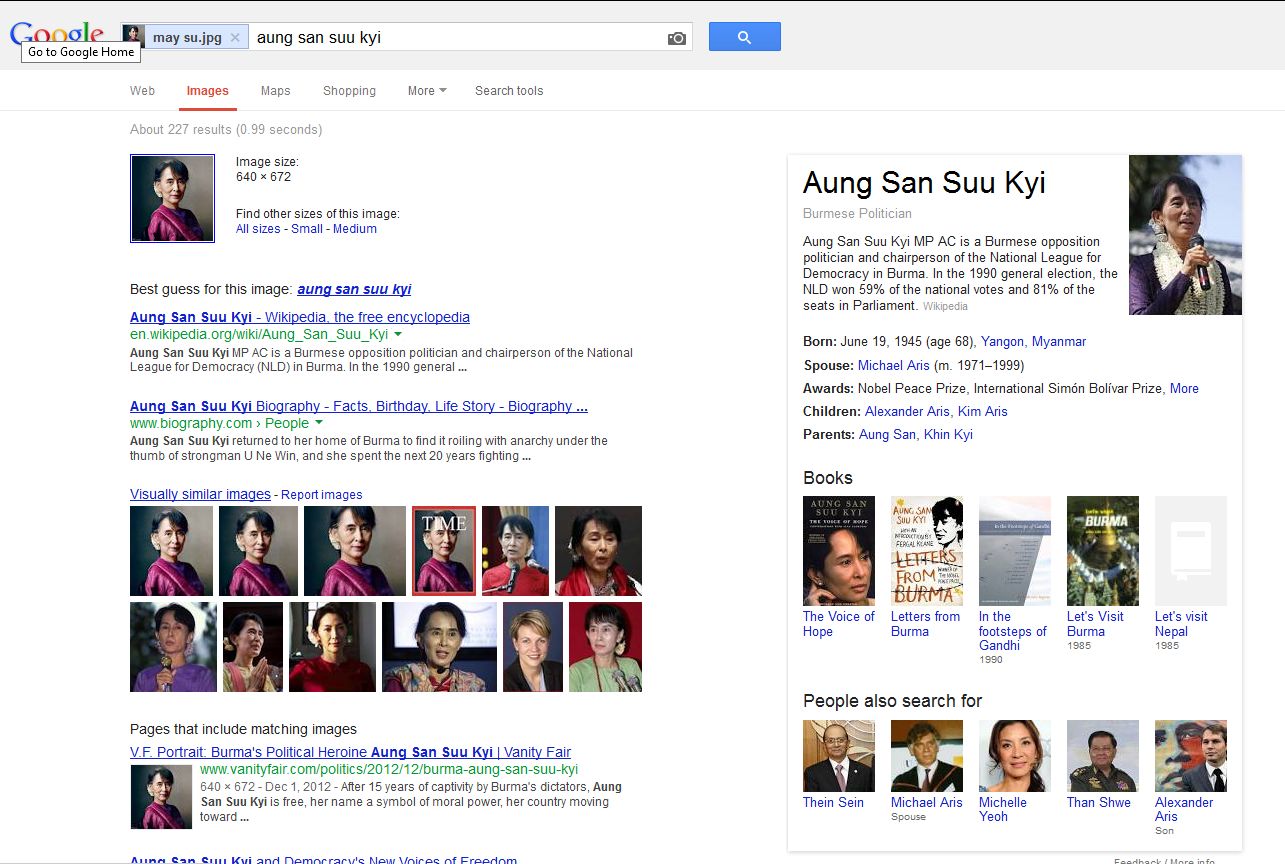Remove the may su.jpg image chip
This screenshot has width=1285, height=864.
pyautogui.click(x=235, y=38)
